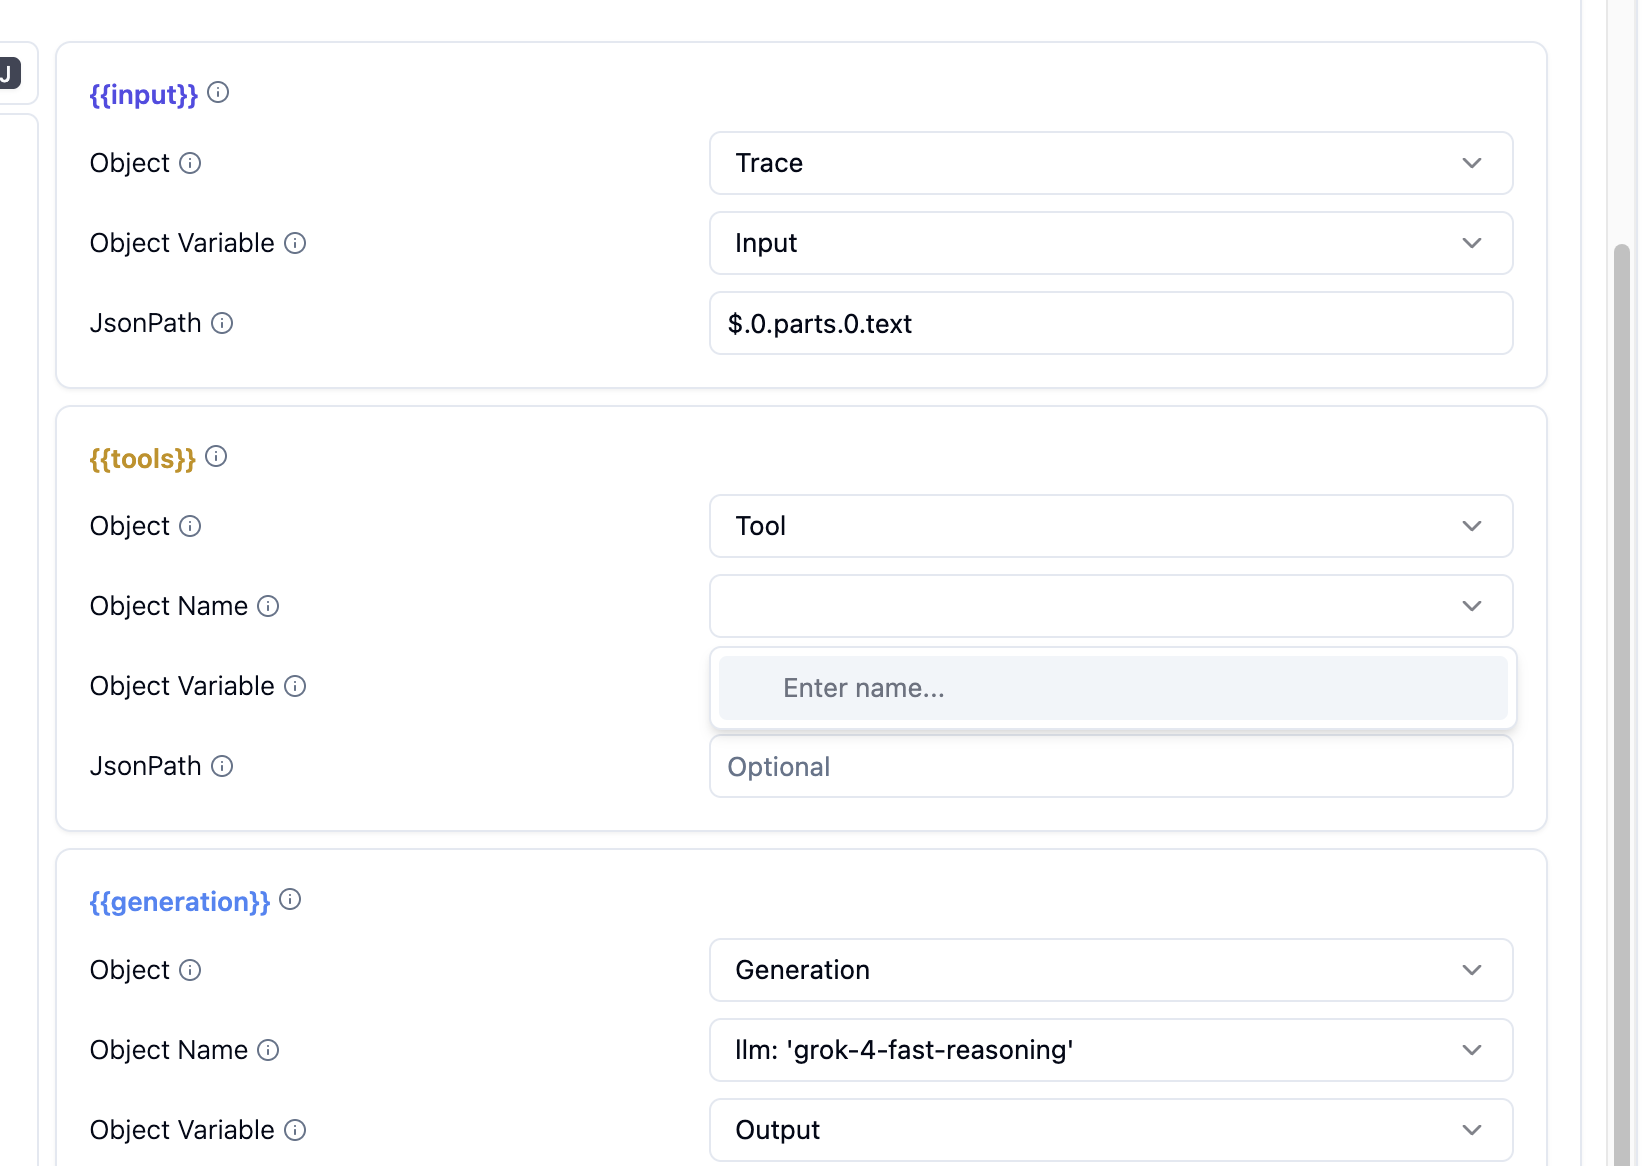Expand the empty Object Name dropdown
The image size is (1650, 1166).
pyautogui.click(x=1110, y=606)
